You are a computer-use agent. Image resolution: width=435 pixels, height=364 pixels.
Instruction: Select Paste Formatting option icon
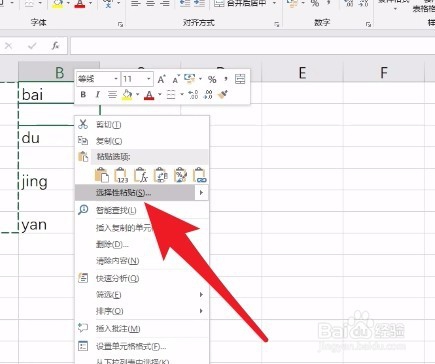click(x=180, y=175)
